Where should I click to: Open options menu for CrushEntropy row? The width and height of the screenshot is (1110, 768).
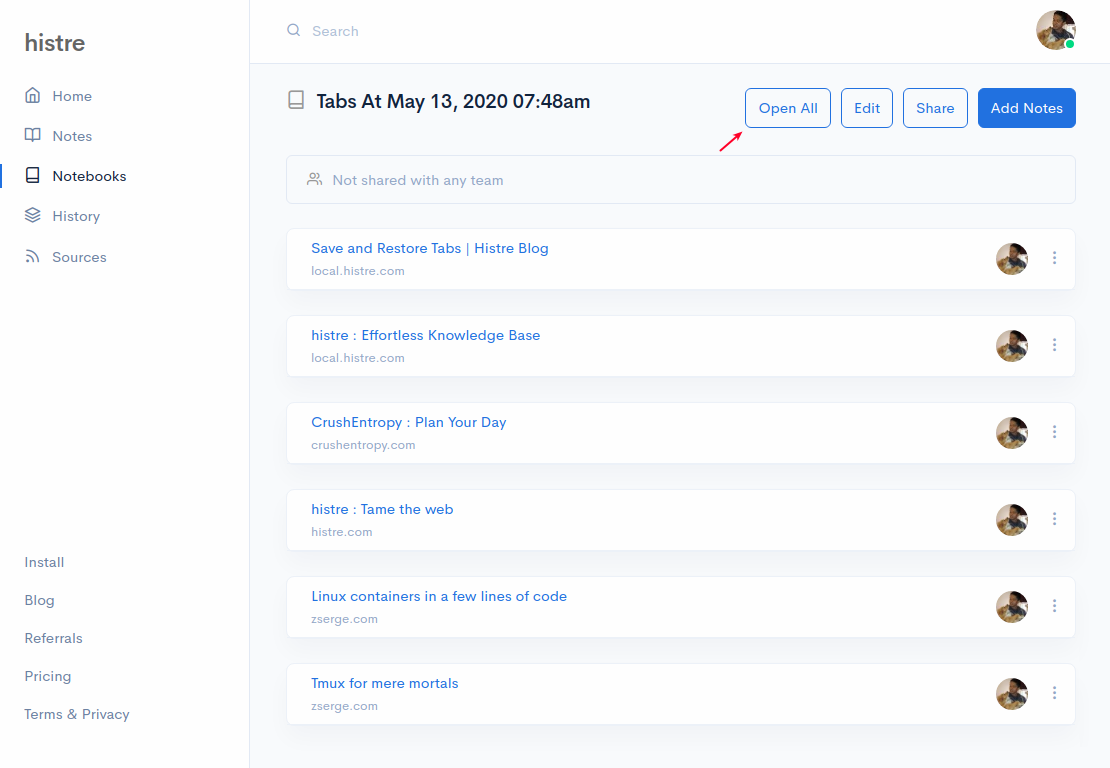pyautogui.click(x=1054, y=432)
